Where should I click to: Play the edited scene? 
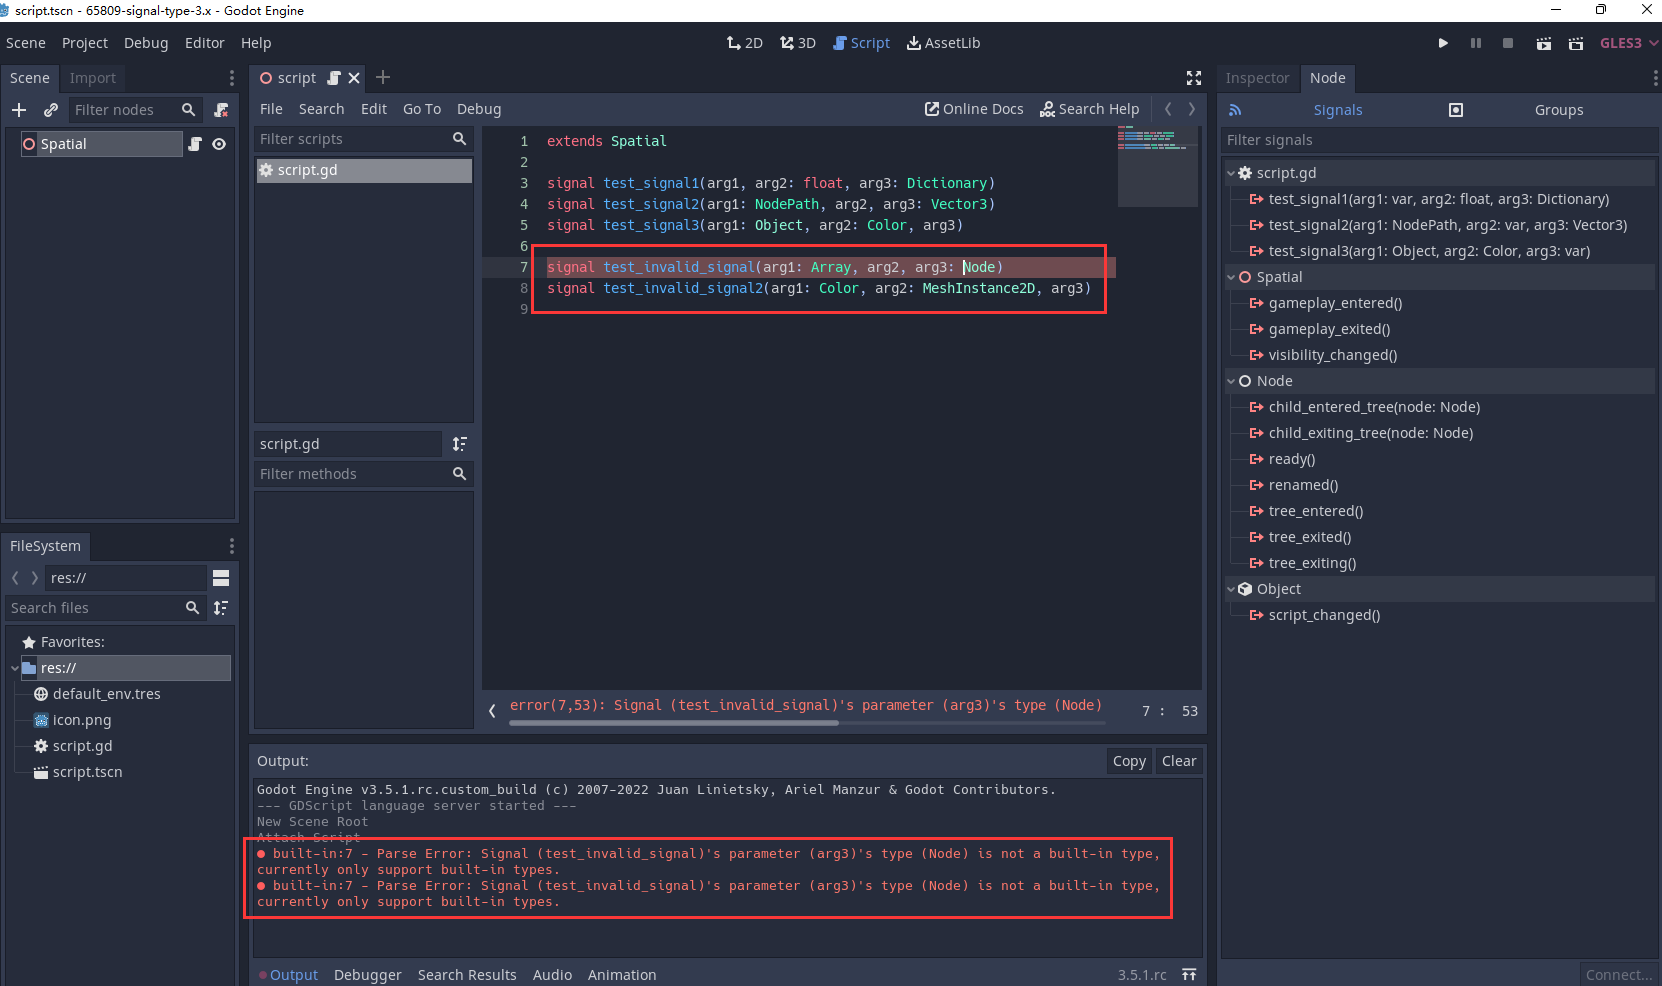coord(1544,43)
